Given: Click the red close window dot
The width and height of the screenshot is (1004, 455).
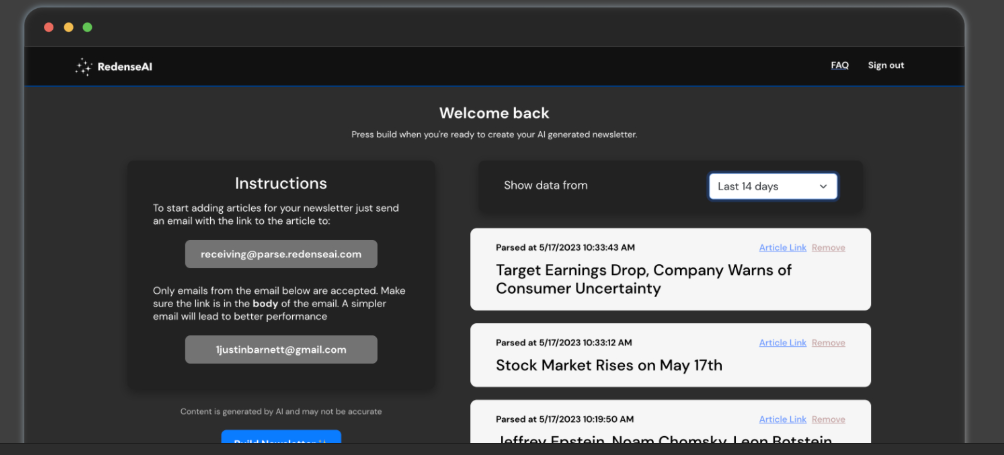Looking at the screenshot, I should (x=49, y=27).
